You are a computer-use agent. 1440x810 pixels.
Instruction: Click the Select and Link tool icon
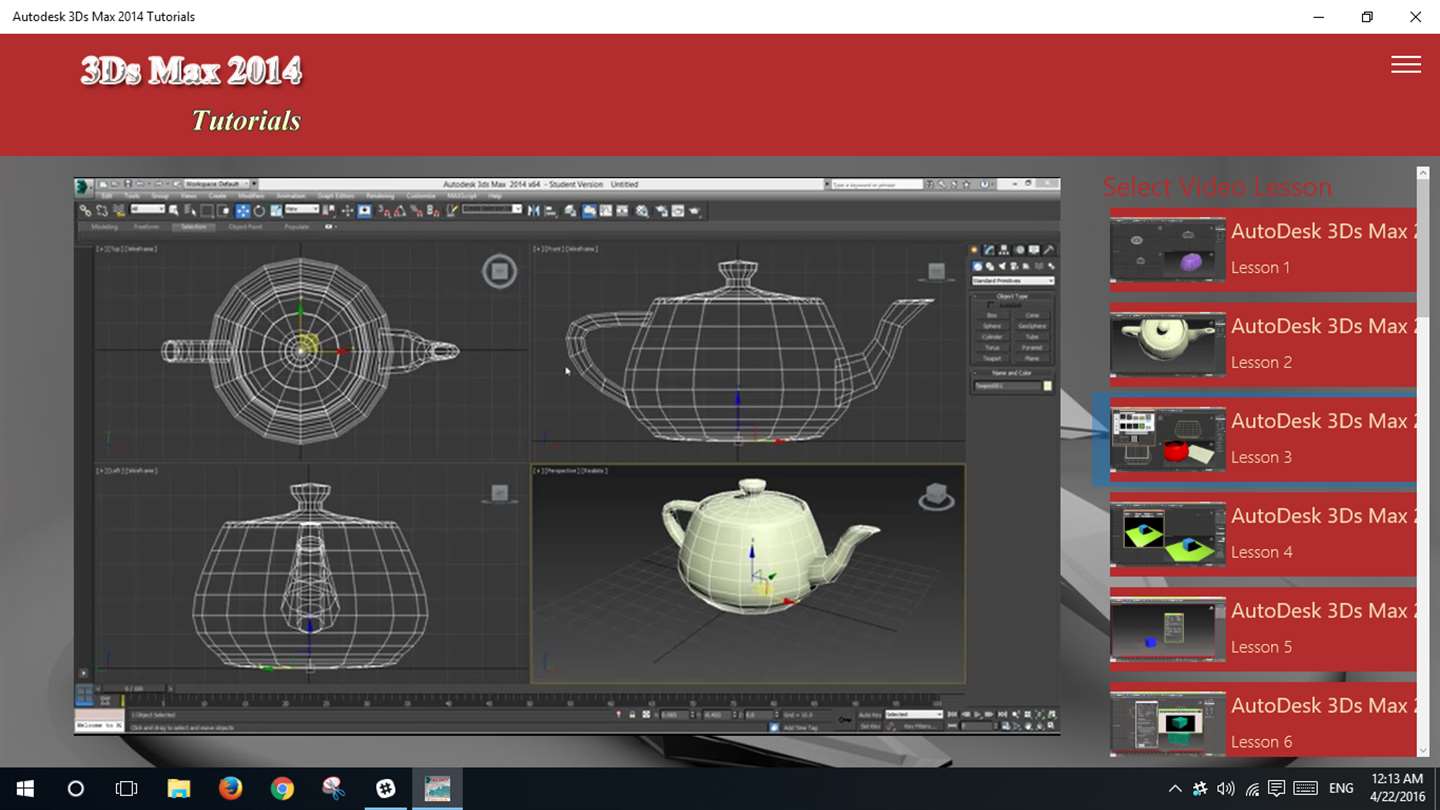tap(85, 211)
